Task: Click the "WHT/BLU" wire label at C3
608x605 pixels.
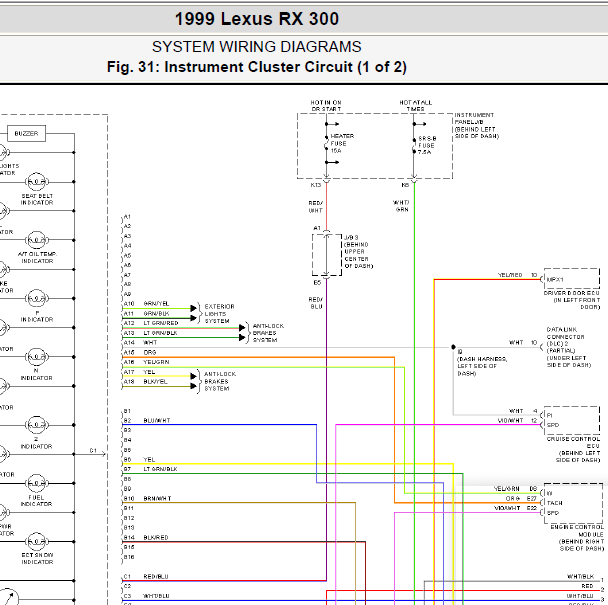Action: (x=156, y=596)
